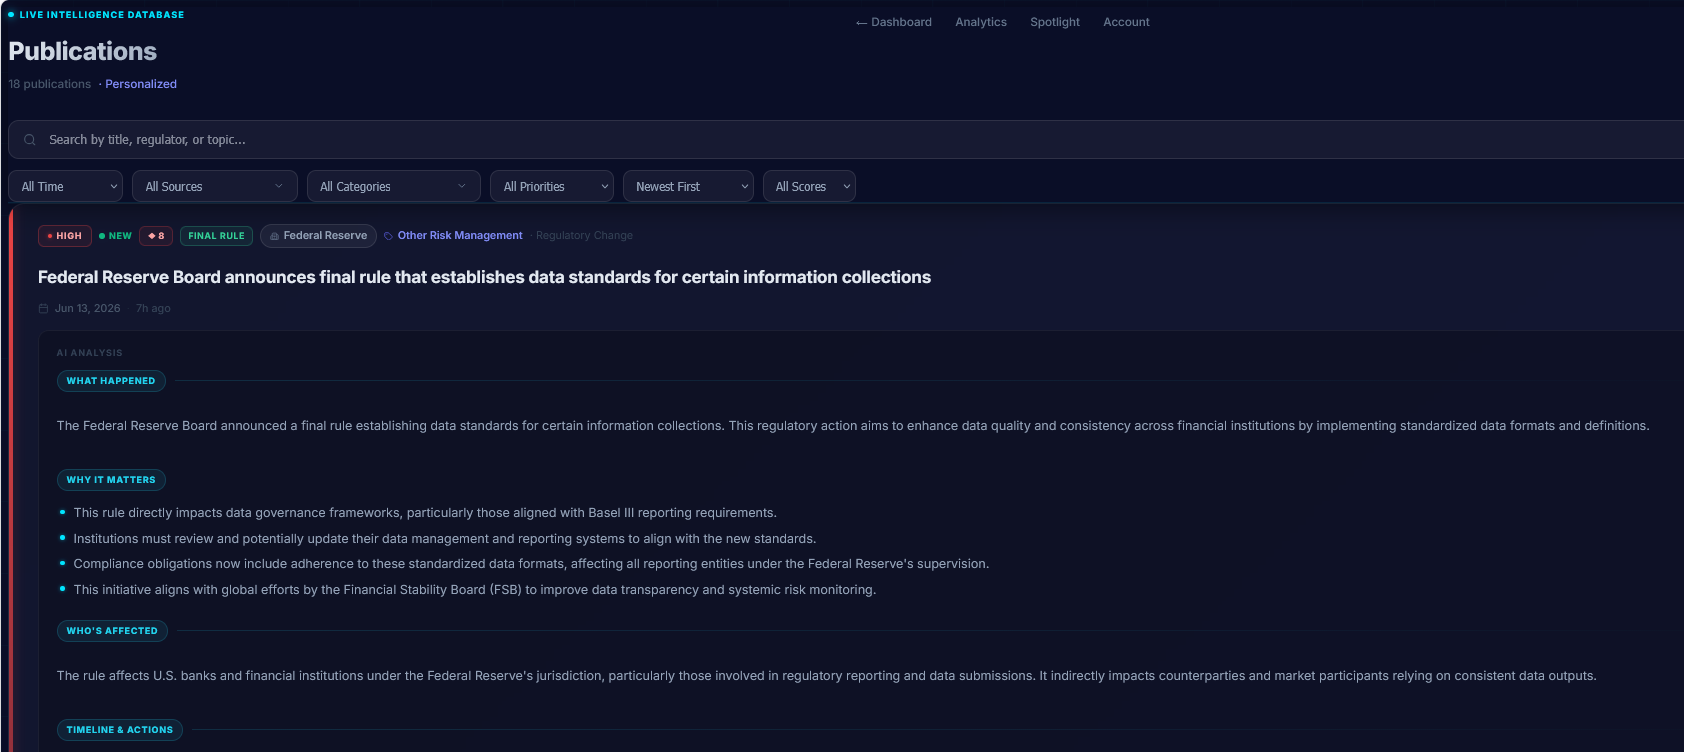Open the All Scores dropdown
The width and height of the screenshot is (1684, 752).
click(809, 187)
